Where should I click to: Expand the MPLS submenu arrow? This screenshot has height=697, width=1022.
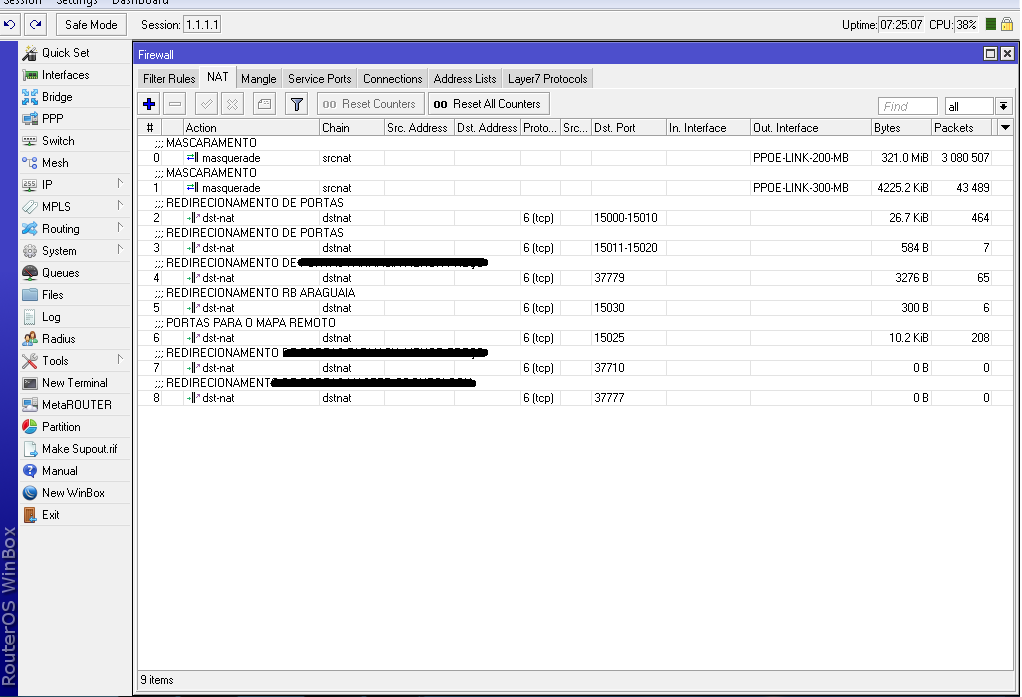click(x=121, y=205)
